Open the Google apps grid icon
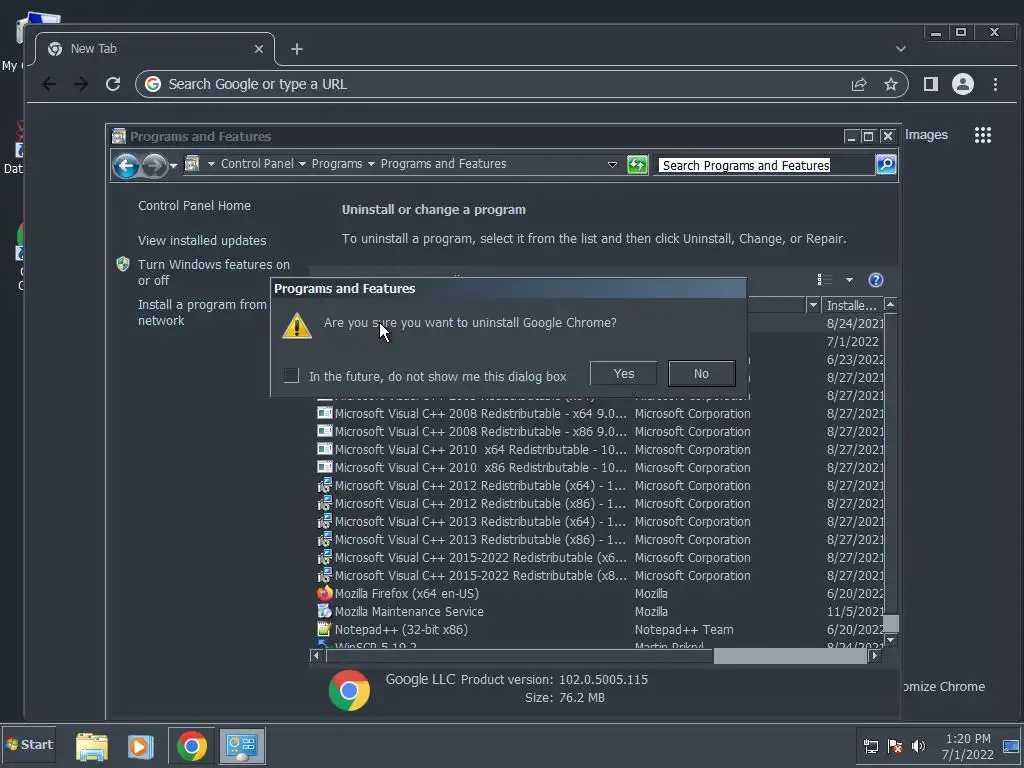Viewport: 1024px width, 768px height. click(x=983, y=135)
